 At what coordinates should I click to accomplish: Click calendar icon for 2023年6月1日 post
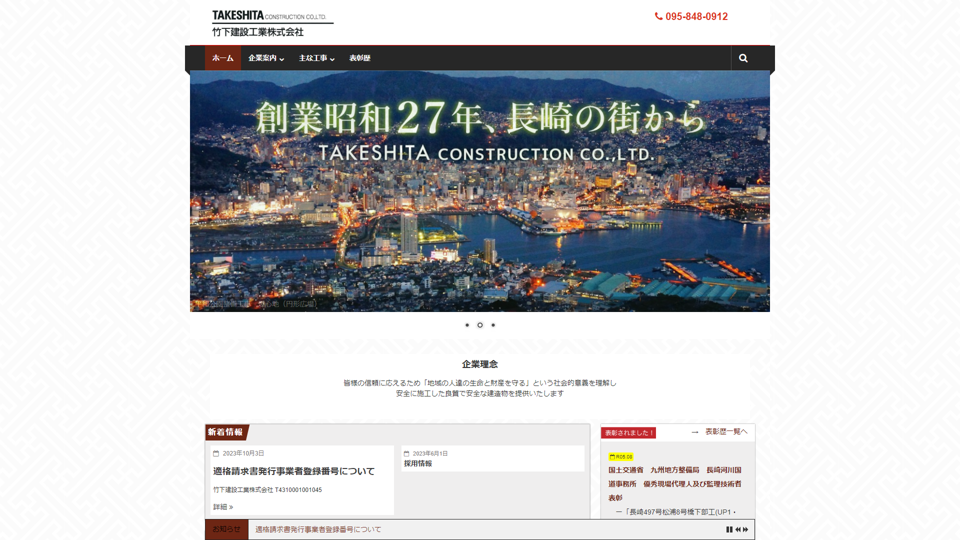[x=406, y=454]
